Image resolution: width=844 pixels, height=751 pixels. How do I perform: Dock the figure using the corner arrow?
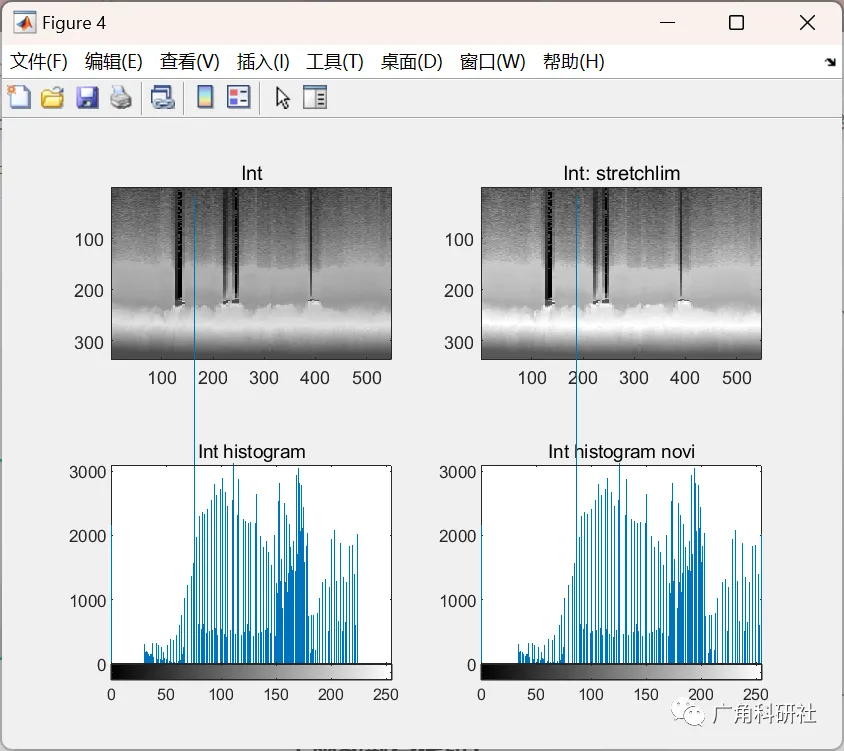point(831,62)
